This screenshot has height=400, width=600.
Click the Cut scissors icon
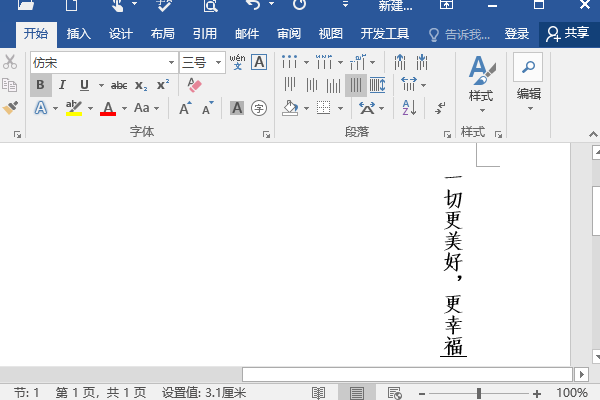(x=10, y=62)
